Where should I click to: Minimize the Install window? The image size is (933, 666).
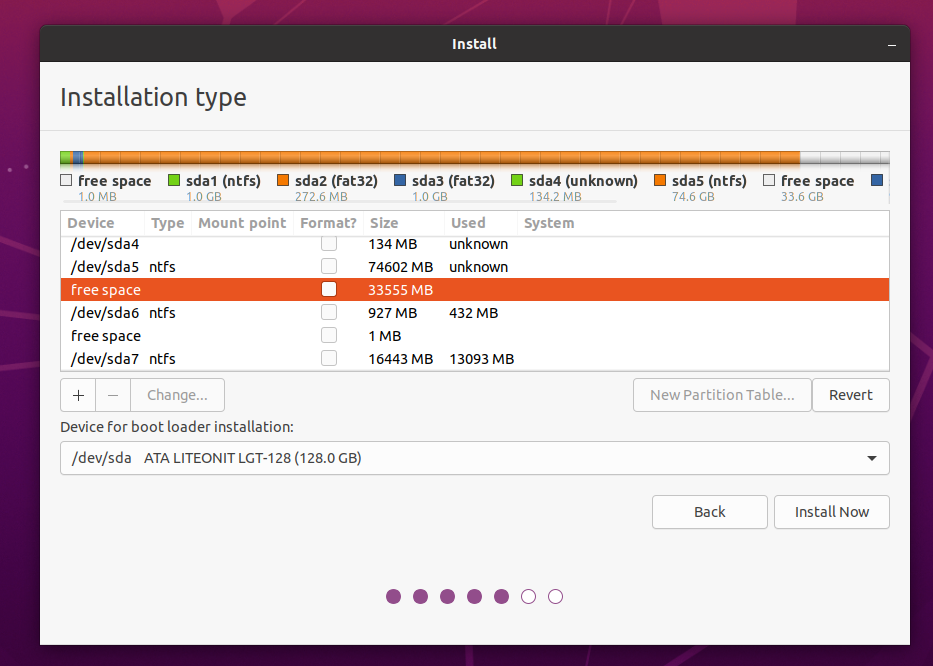[x=891, y=45]
